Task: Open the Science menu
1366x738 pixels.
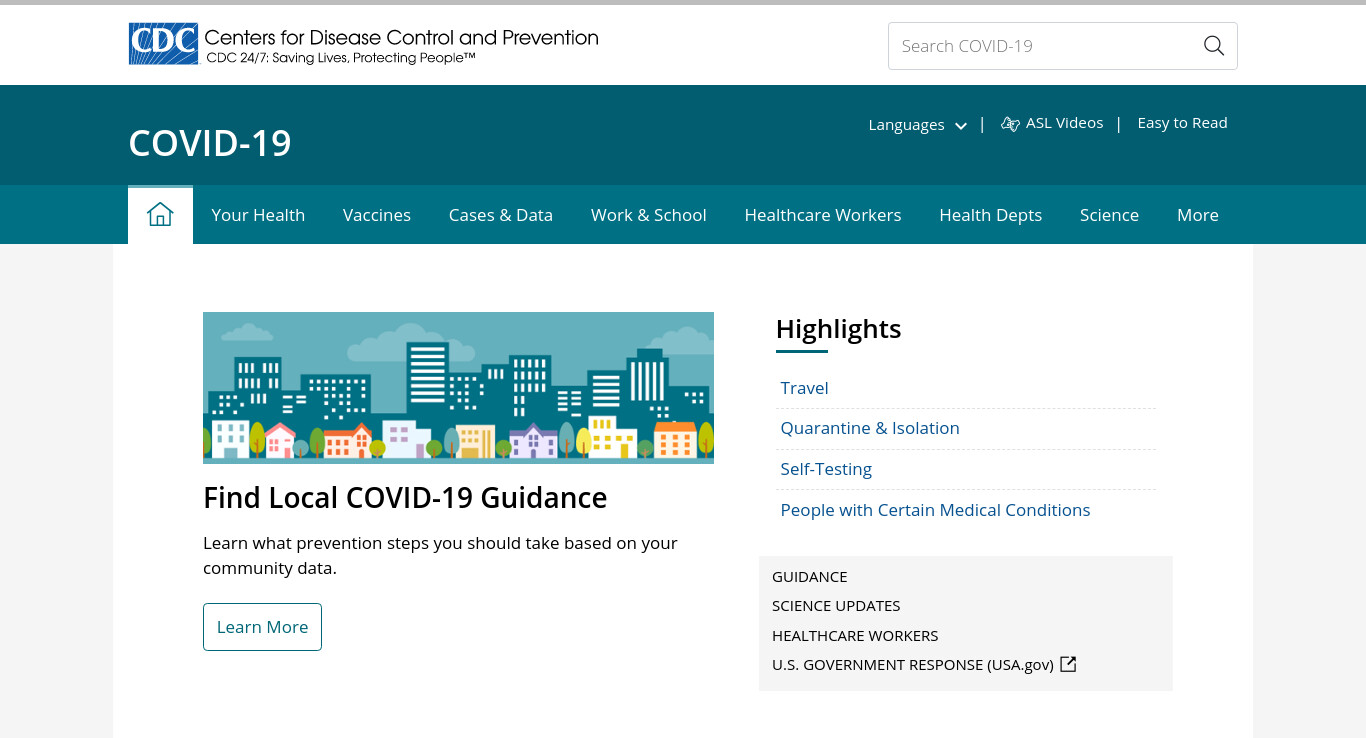Action: pyautogui.click(x=1109, y=215)
